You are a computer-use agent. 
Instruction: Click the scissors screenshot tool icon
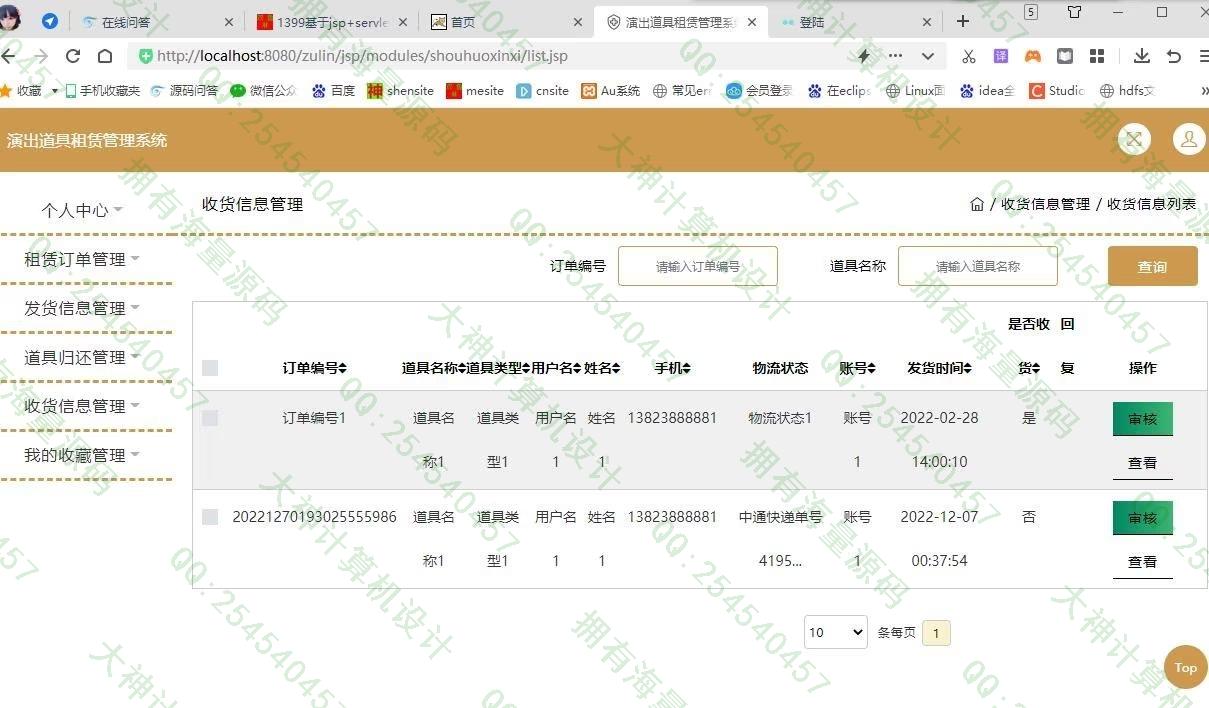(968, 56)
